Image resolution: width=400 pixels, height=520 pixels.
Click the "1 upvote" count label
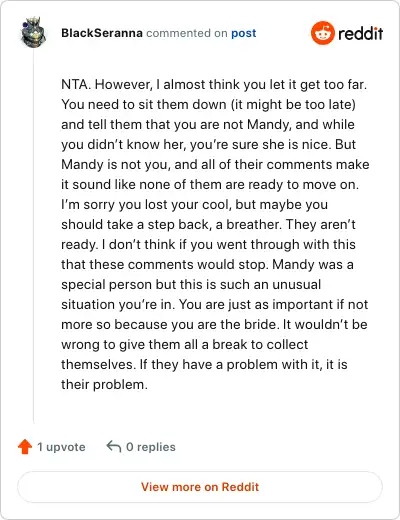(x=61, y=447)
